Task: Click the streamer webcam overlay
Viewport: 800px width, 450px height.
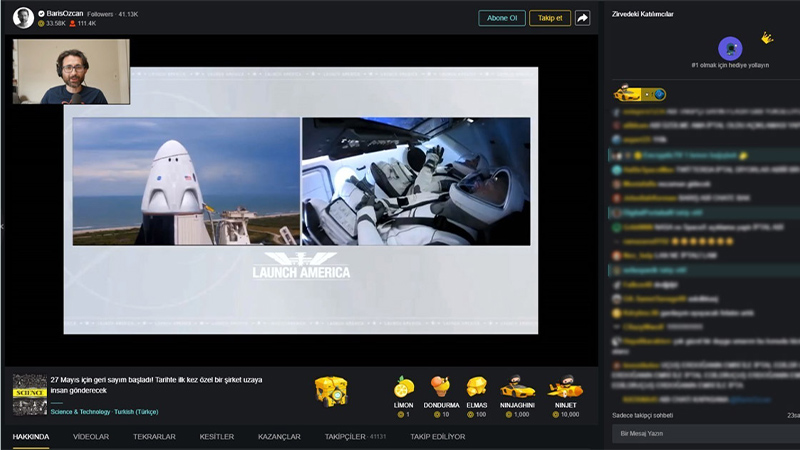Action: point(71,72)
